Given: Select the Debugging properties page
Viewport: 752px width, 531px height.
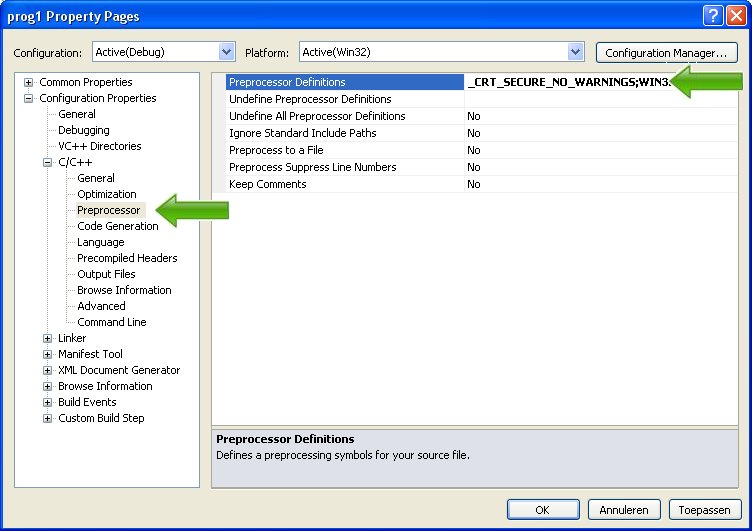Looking at the screenshot, I should tap(84, 130).
